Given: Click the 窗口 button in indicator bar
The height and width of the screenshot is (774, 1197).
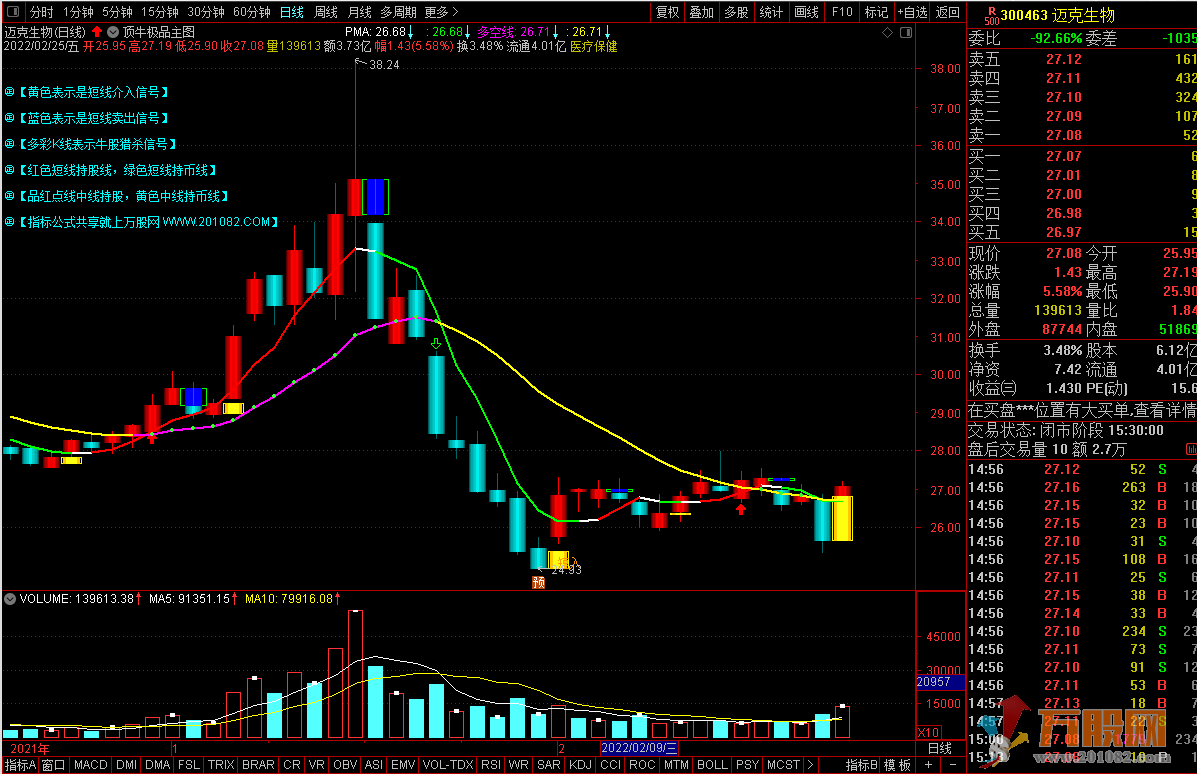Looking at the screenshot, I should click(x=53, y=765).
